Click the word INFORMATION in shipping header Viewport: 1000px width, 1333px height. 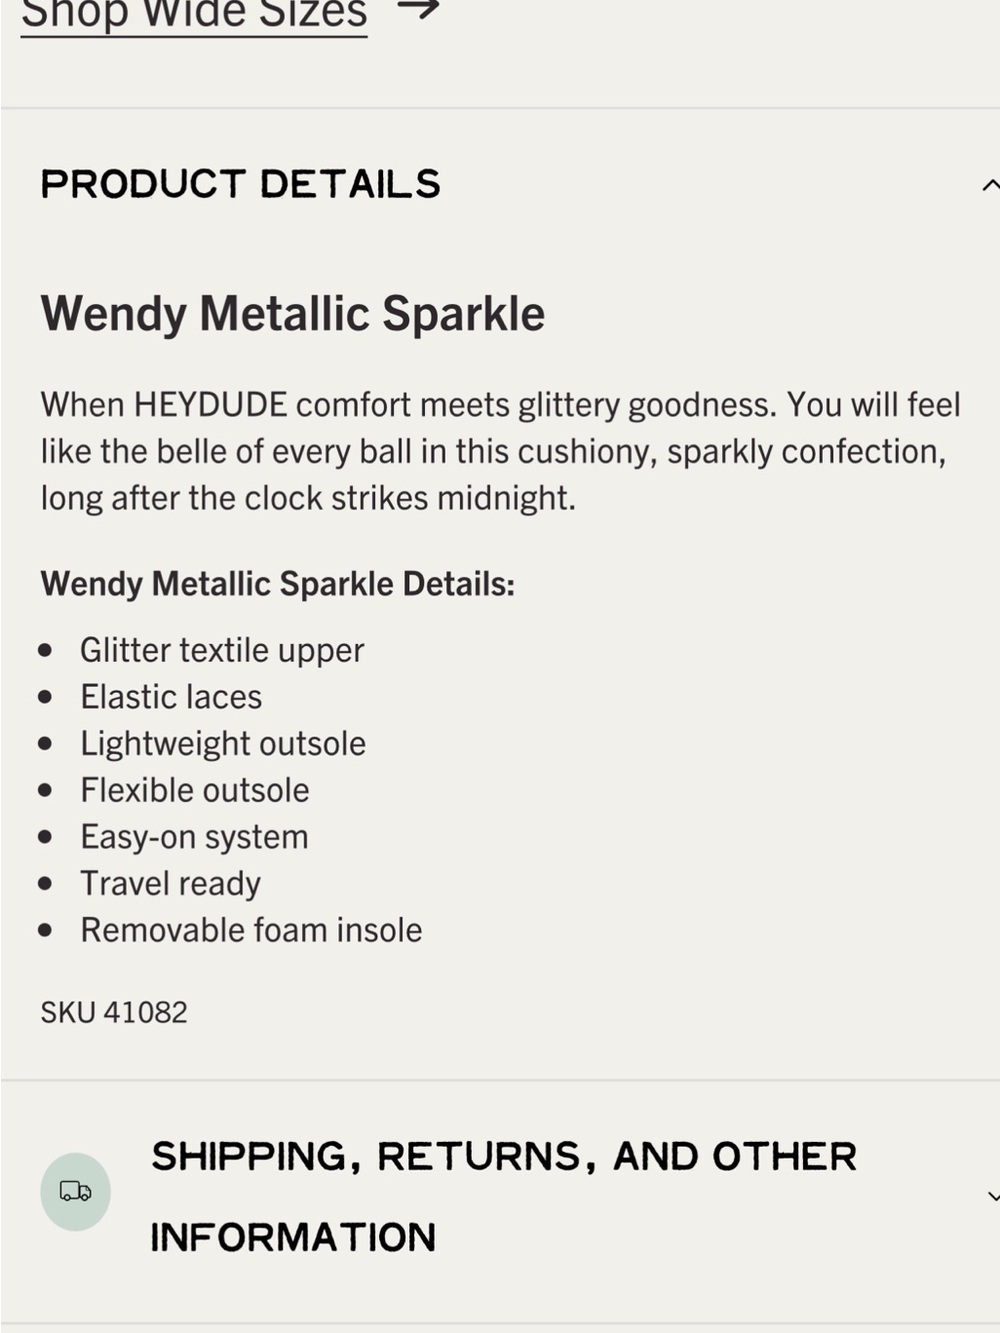click(293, 1238)
